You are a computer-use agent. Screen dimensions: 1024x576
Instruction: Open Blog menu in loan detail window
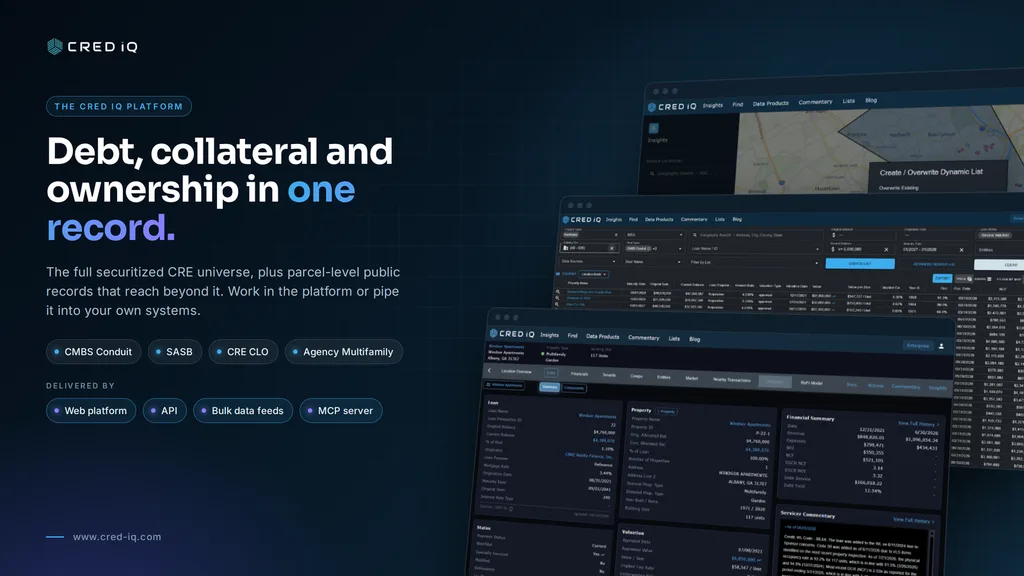[694, 339]
